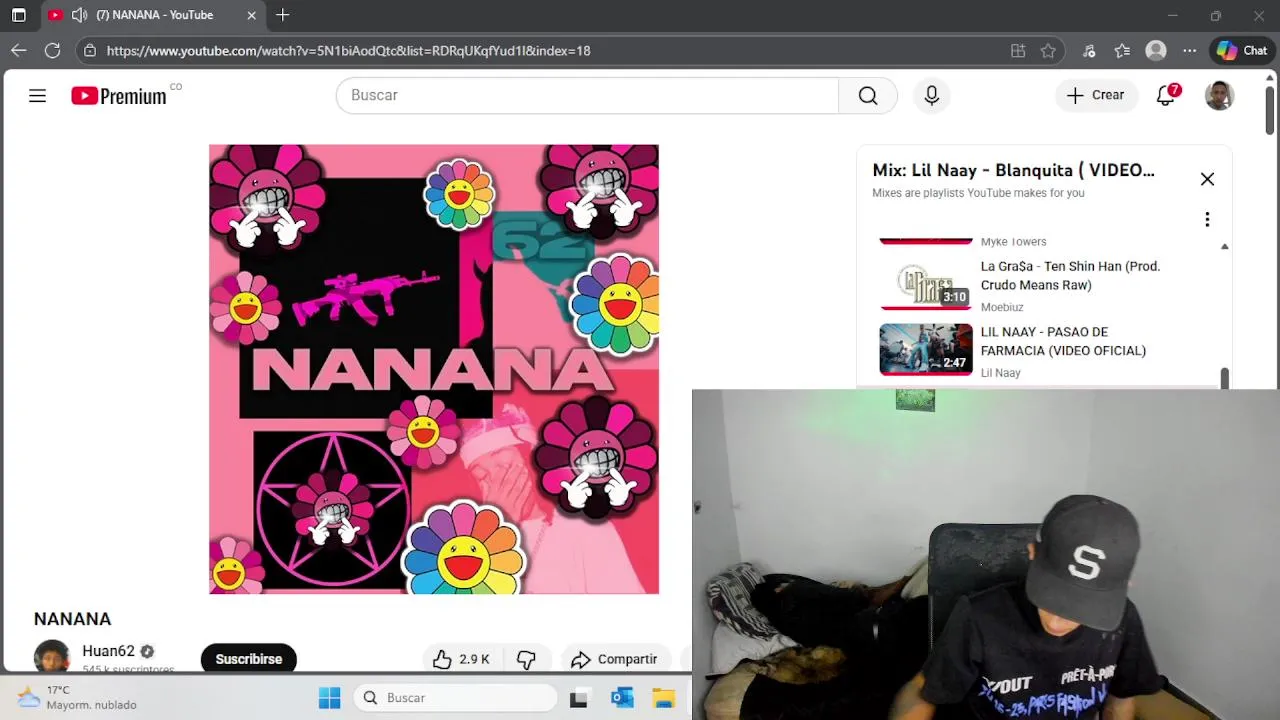Open the YouTube account avatar menu
This screenshot has height=720, width=1280.
pyautogui.click(x=1219, y=95)
